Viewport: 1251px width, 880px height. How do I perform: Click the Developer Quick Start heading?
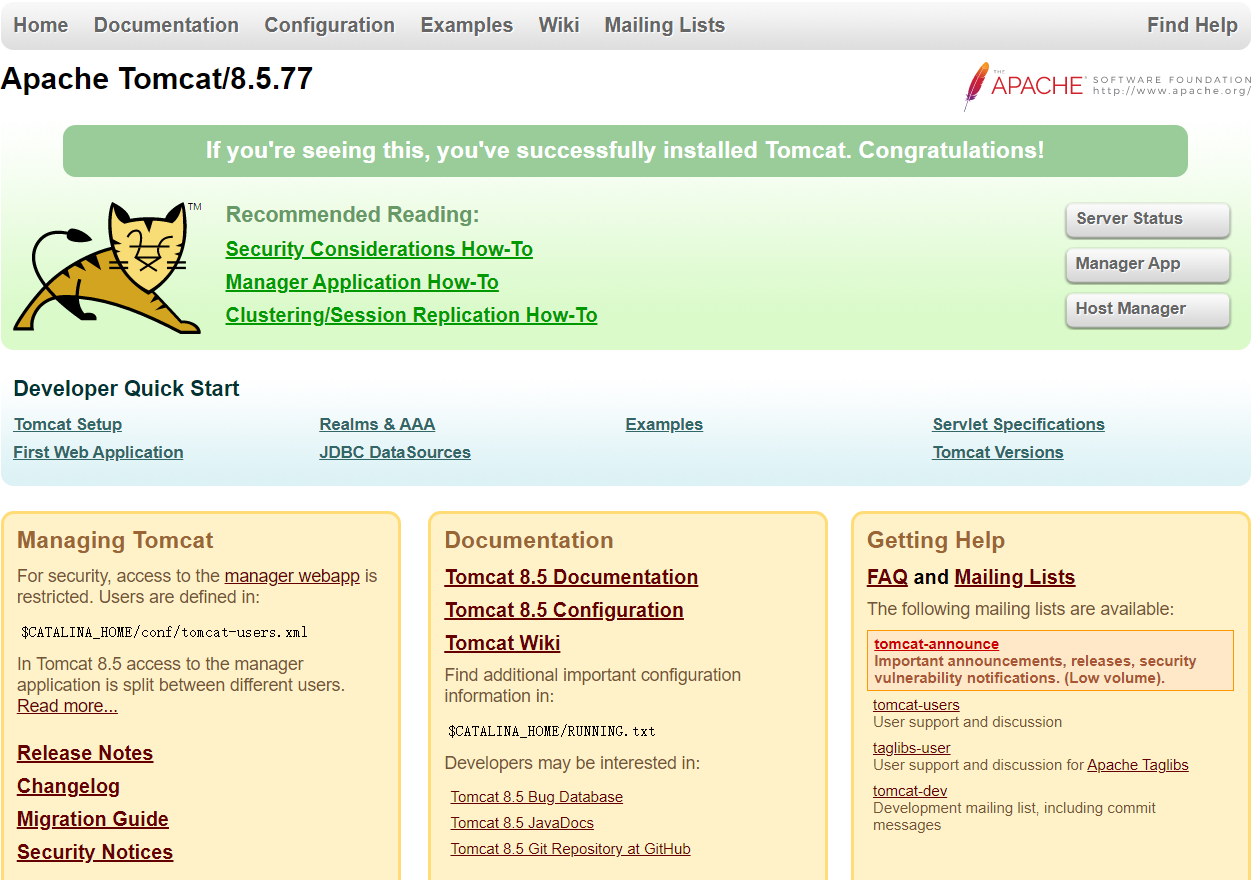(127, 389)
